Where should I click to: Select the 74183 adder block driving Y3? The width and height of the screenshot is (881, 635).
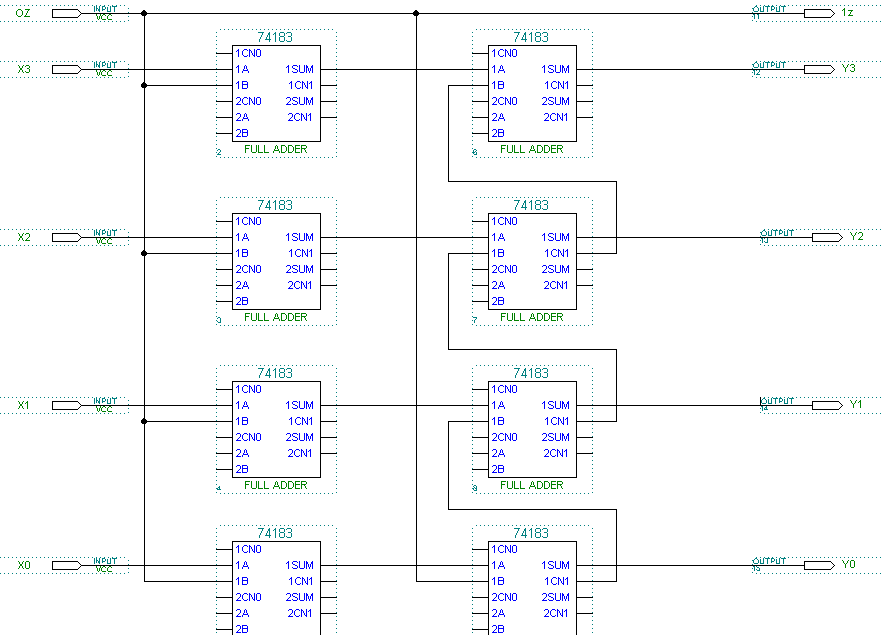[532, 93]
